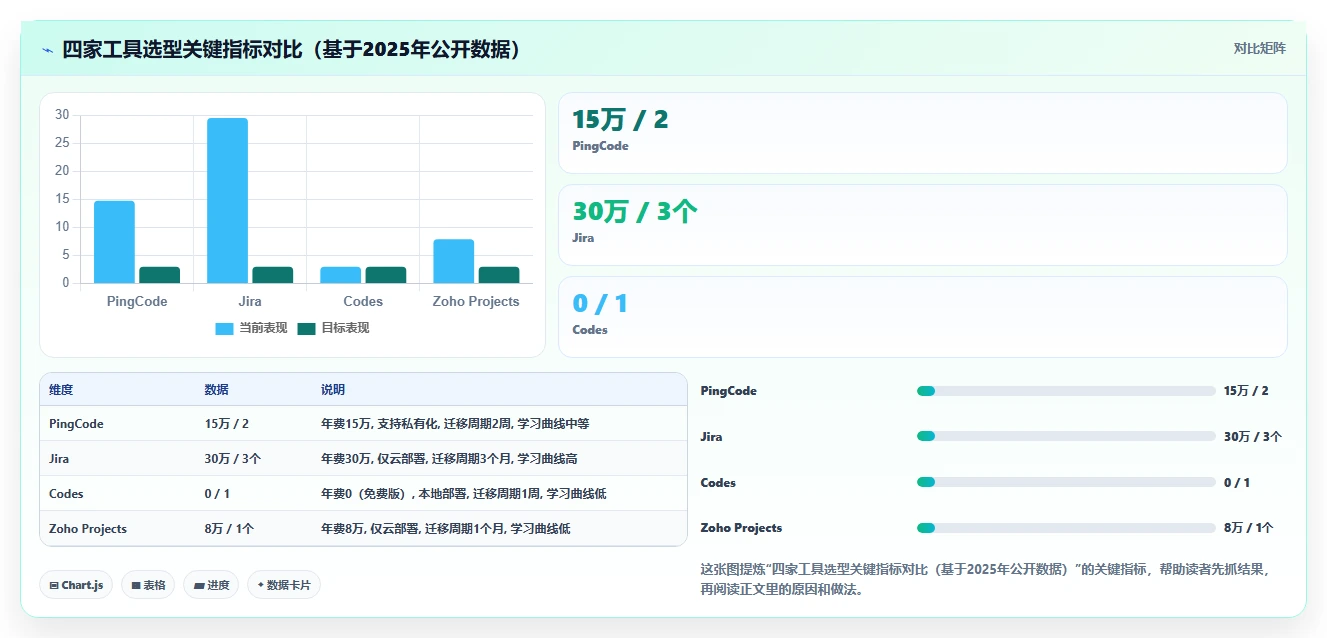Click the Jira progress row label
The image size is (1327, 638).
pyautogui.click(x=712, y=437)
